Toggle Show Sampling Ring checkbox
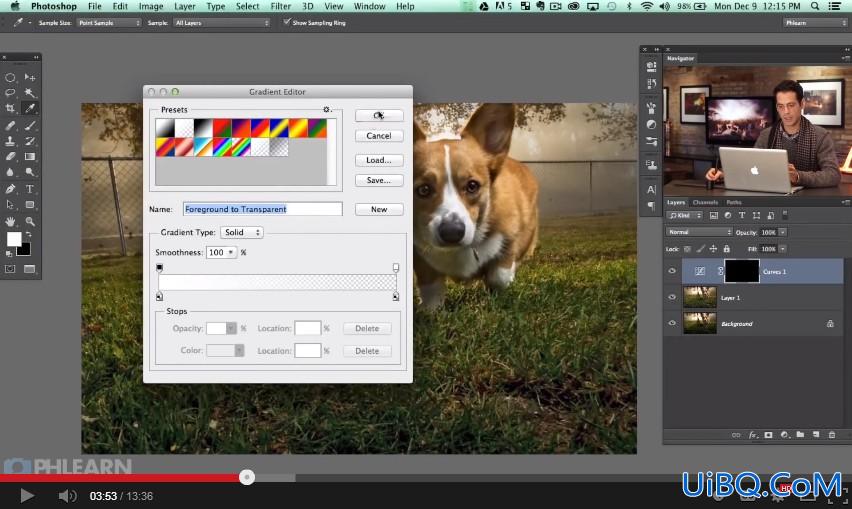852x509 pixels. coord(287,22)
